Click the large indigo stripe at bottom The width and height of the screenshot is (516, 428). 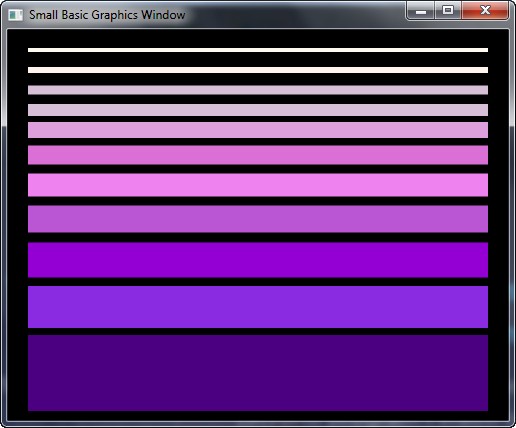pos(258,373)
